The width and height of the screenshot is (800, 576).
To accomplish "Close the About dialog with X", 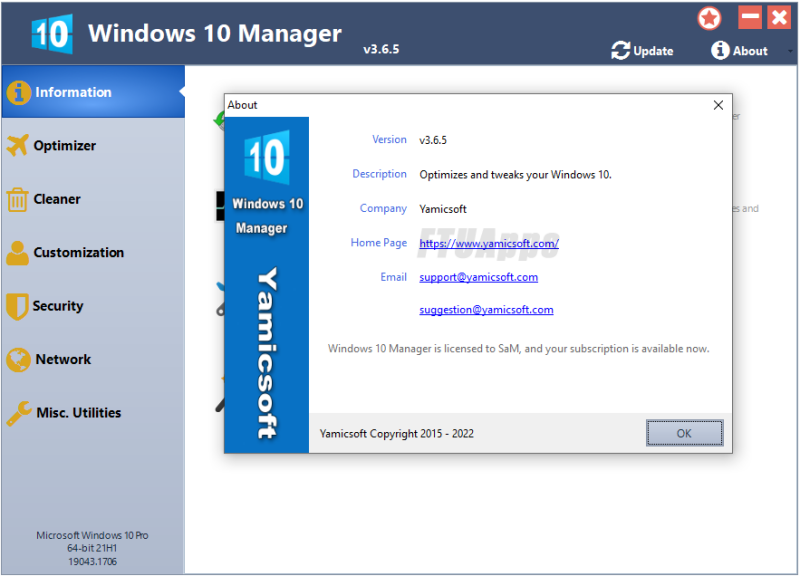I will (x=718, y=105).
